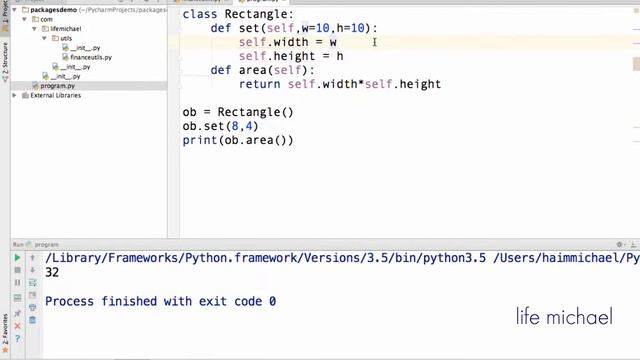Open the 2: Structure side tab
Screen dimensions: 640x360
coord(5,62)
